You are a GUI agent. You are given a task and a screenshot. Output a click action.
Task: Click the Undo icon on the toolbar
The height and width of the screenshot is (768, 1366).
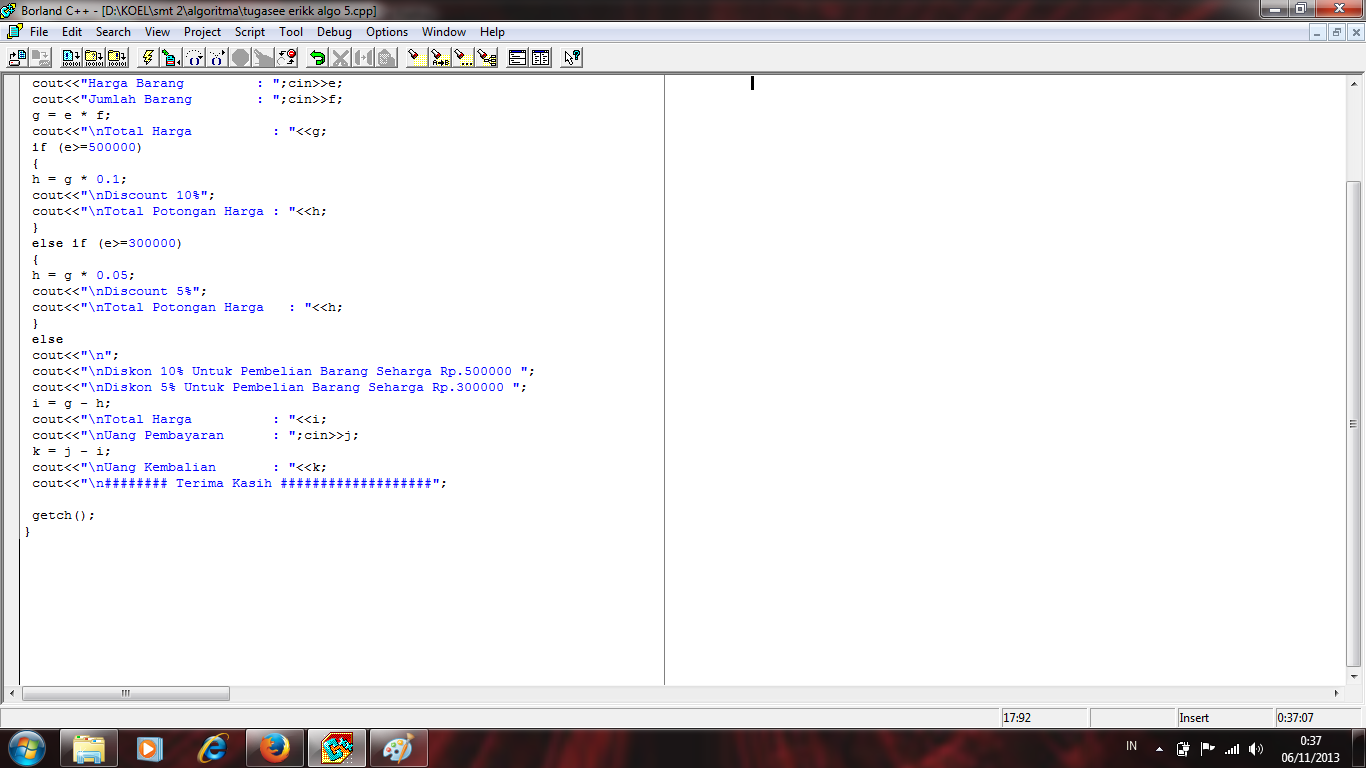tap(318, 57)
